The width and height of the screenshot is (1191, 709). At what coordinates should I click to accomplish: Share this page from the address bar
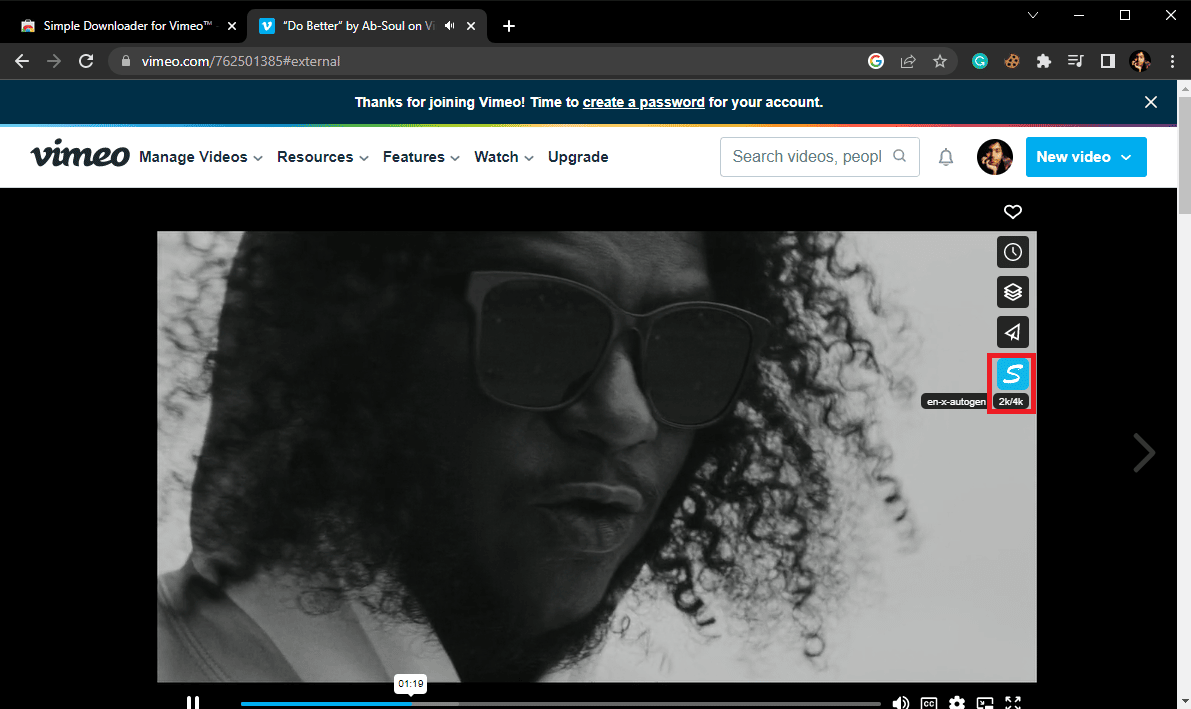click(908, 62)
